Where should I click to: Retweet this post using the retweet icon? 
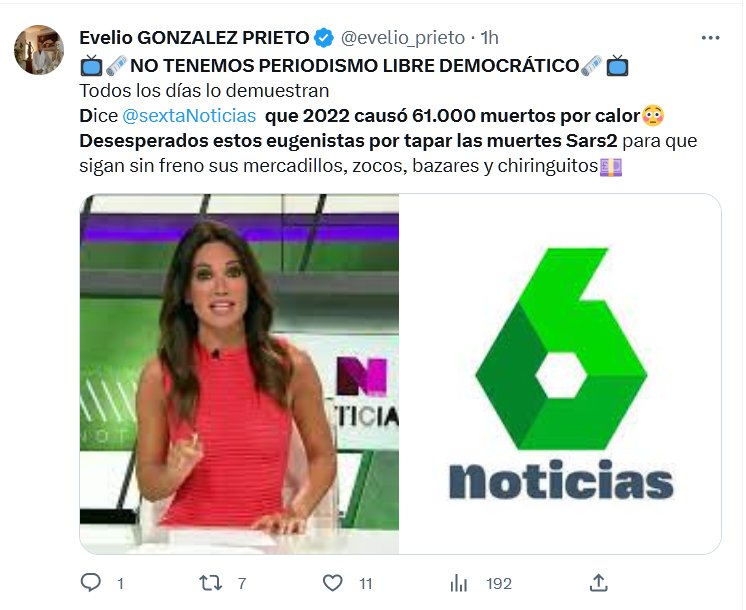pyautogui.click(x=210, y=583)
